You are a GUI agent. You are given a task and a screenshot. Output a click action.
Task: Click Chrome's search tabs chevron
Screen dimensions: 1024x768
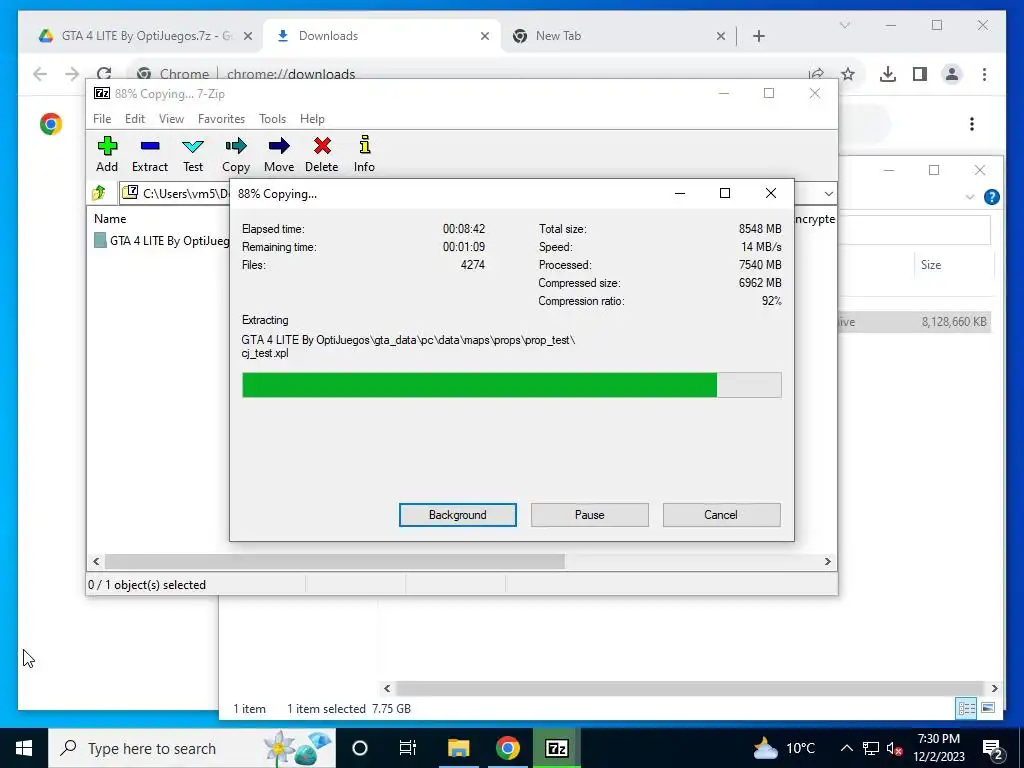pos(844,25)
